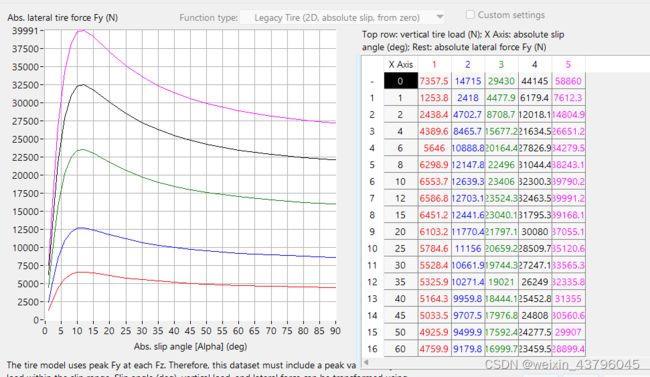Select cell with value 4477.9

click(x=501, y=98)
